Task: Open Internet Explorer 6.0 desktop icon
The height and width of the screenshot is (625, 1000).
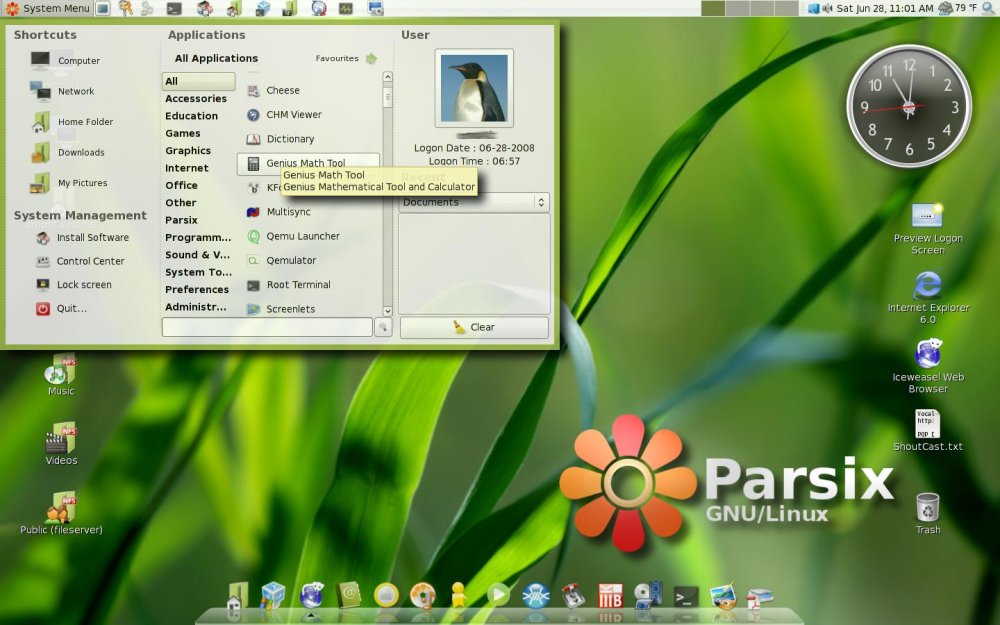Action: click(x=928, y=297)
